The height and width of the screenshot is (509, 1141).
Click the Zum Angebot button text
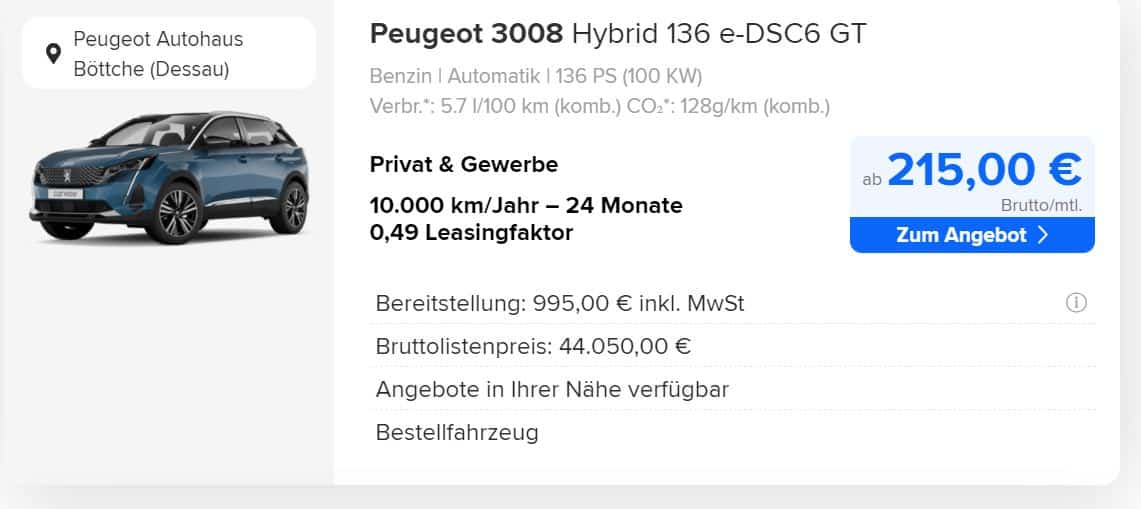[x=961, y=235]
